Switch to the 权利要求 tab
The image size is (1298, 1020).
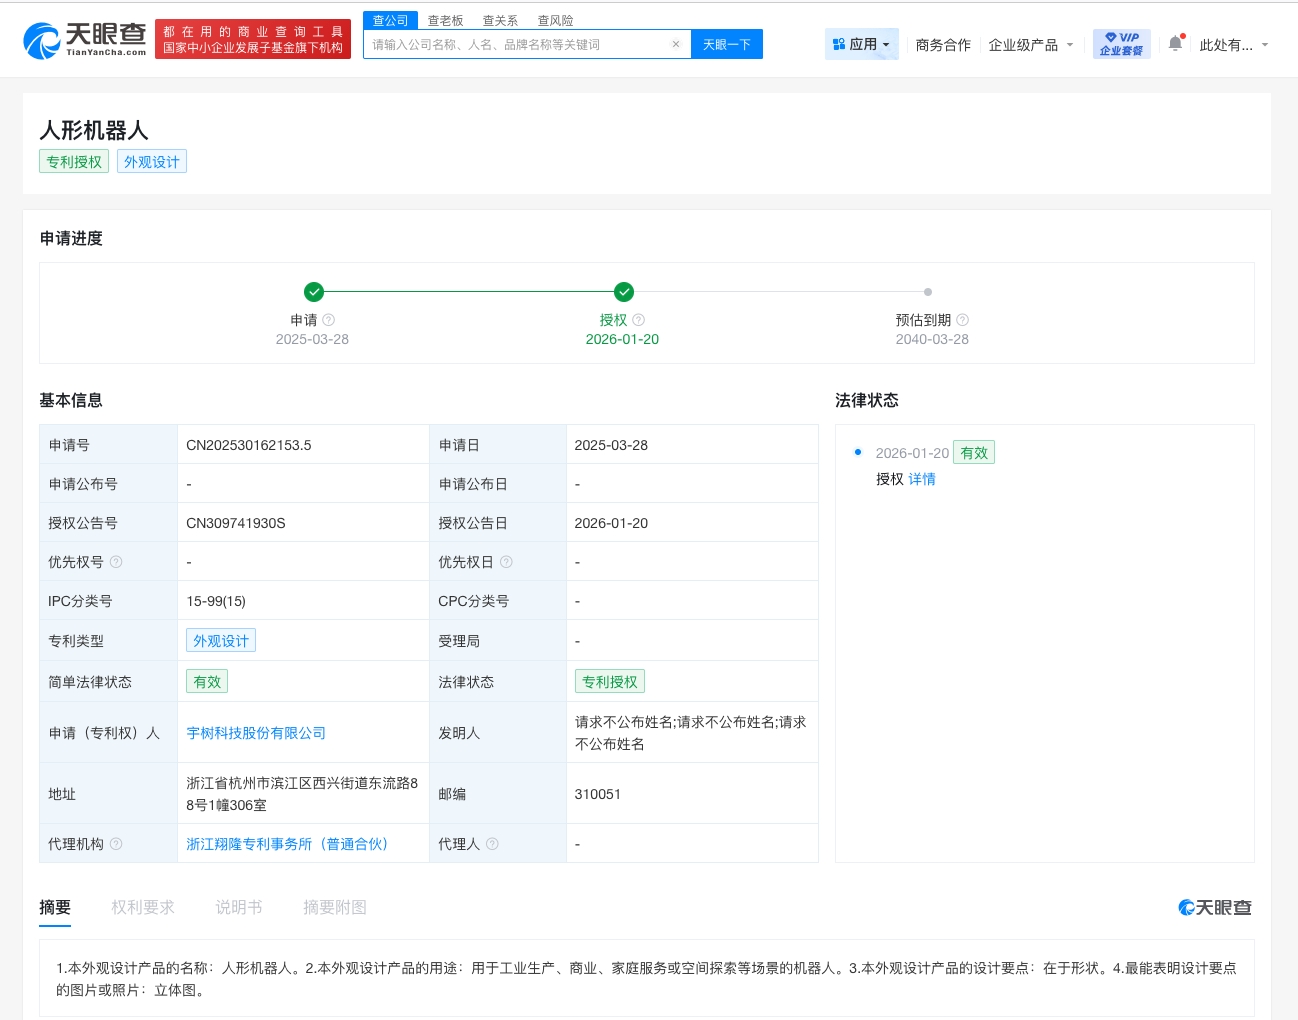(x=143, y=907)
